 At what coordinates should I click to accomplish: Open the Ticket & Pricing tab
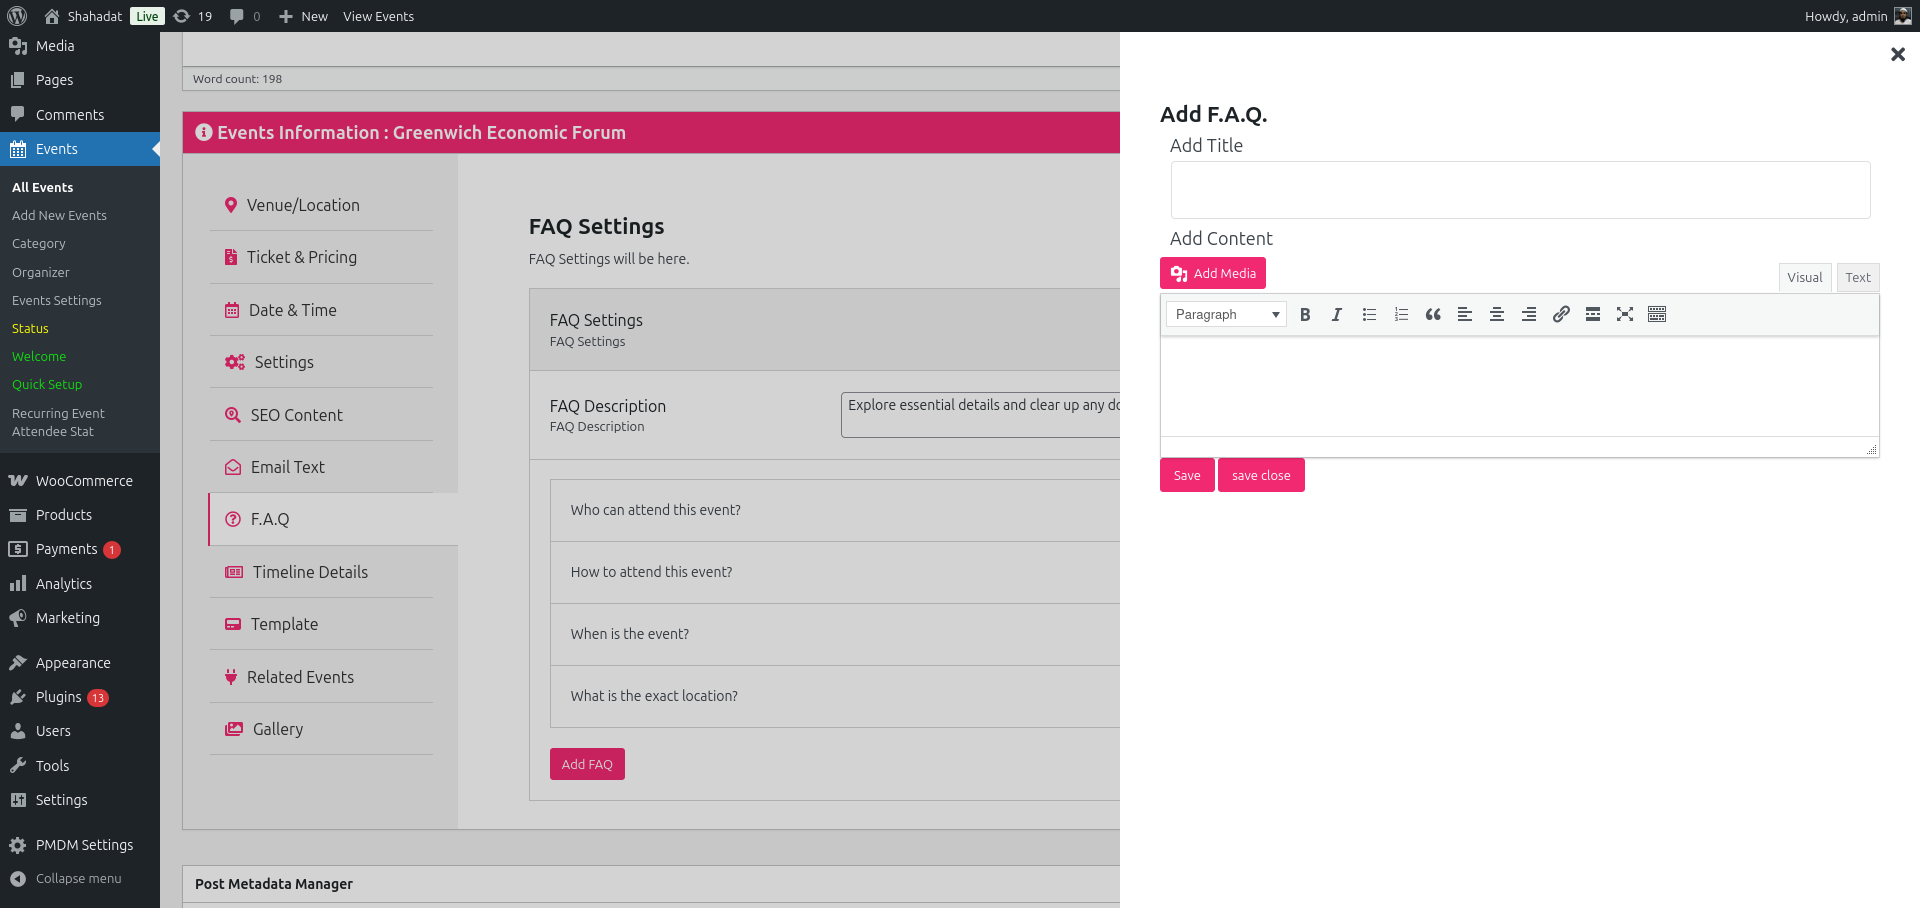point(321,257)
